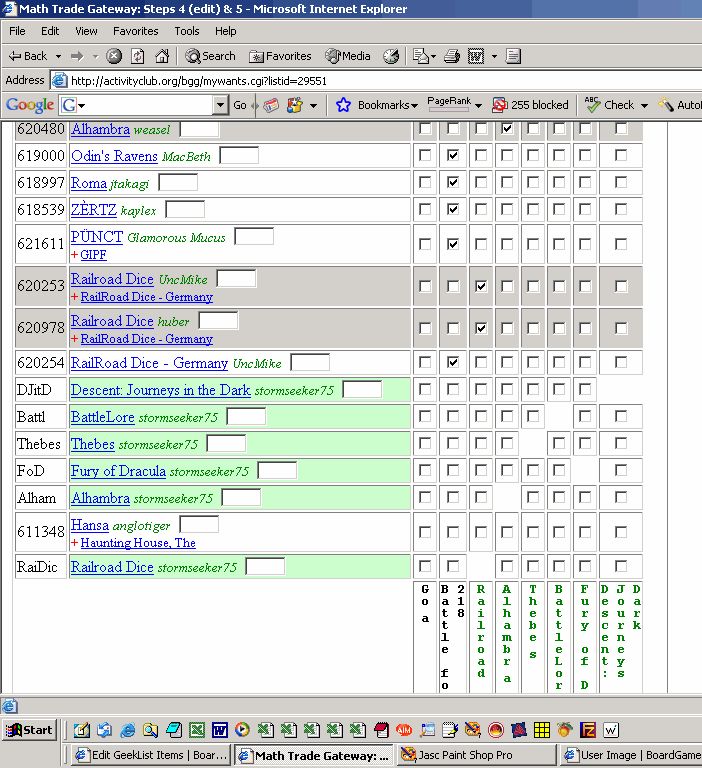Click the Google toolbar spell Check icon
This screenshot has height=768, width=702.
[x=610, y=105]
